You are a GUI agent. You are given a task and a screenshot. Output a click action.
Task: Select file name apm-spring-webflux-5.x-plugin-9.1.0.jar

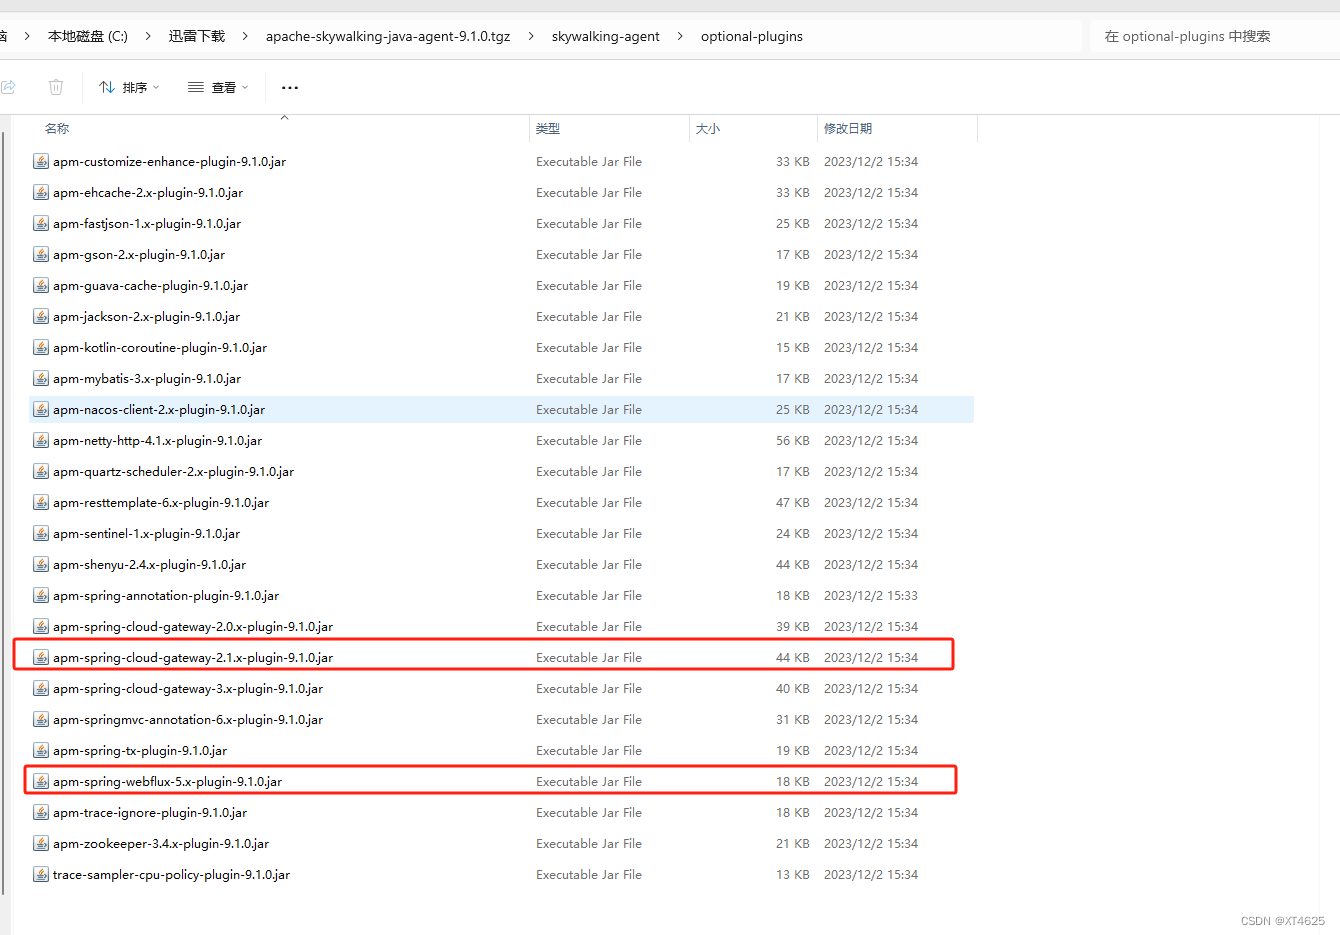[x=167, y=781]
